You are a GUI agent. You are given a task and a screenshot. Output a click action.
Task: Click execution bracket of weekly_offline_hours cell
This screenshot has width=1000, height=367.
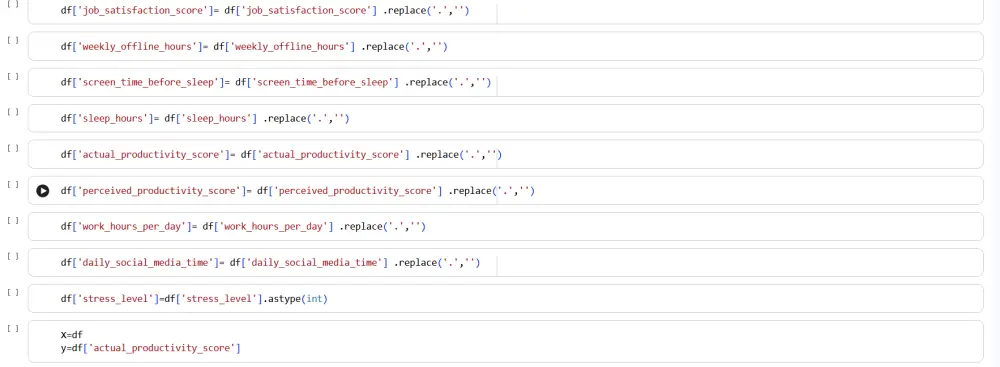[13, 40]
